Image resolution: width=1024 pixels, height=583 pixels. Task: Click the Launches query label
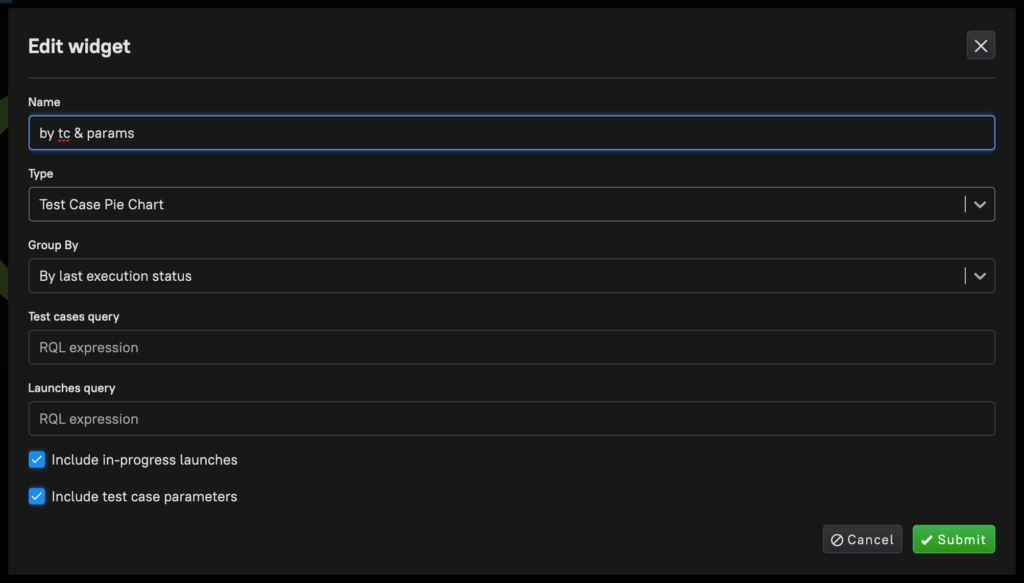point(72,388)
